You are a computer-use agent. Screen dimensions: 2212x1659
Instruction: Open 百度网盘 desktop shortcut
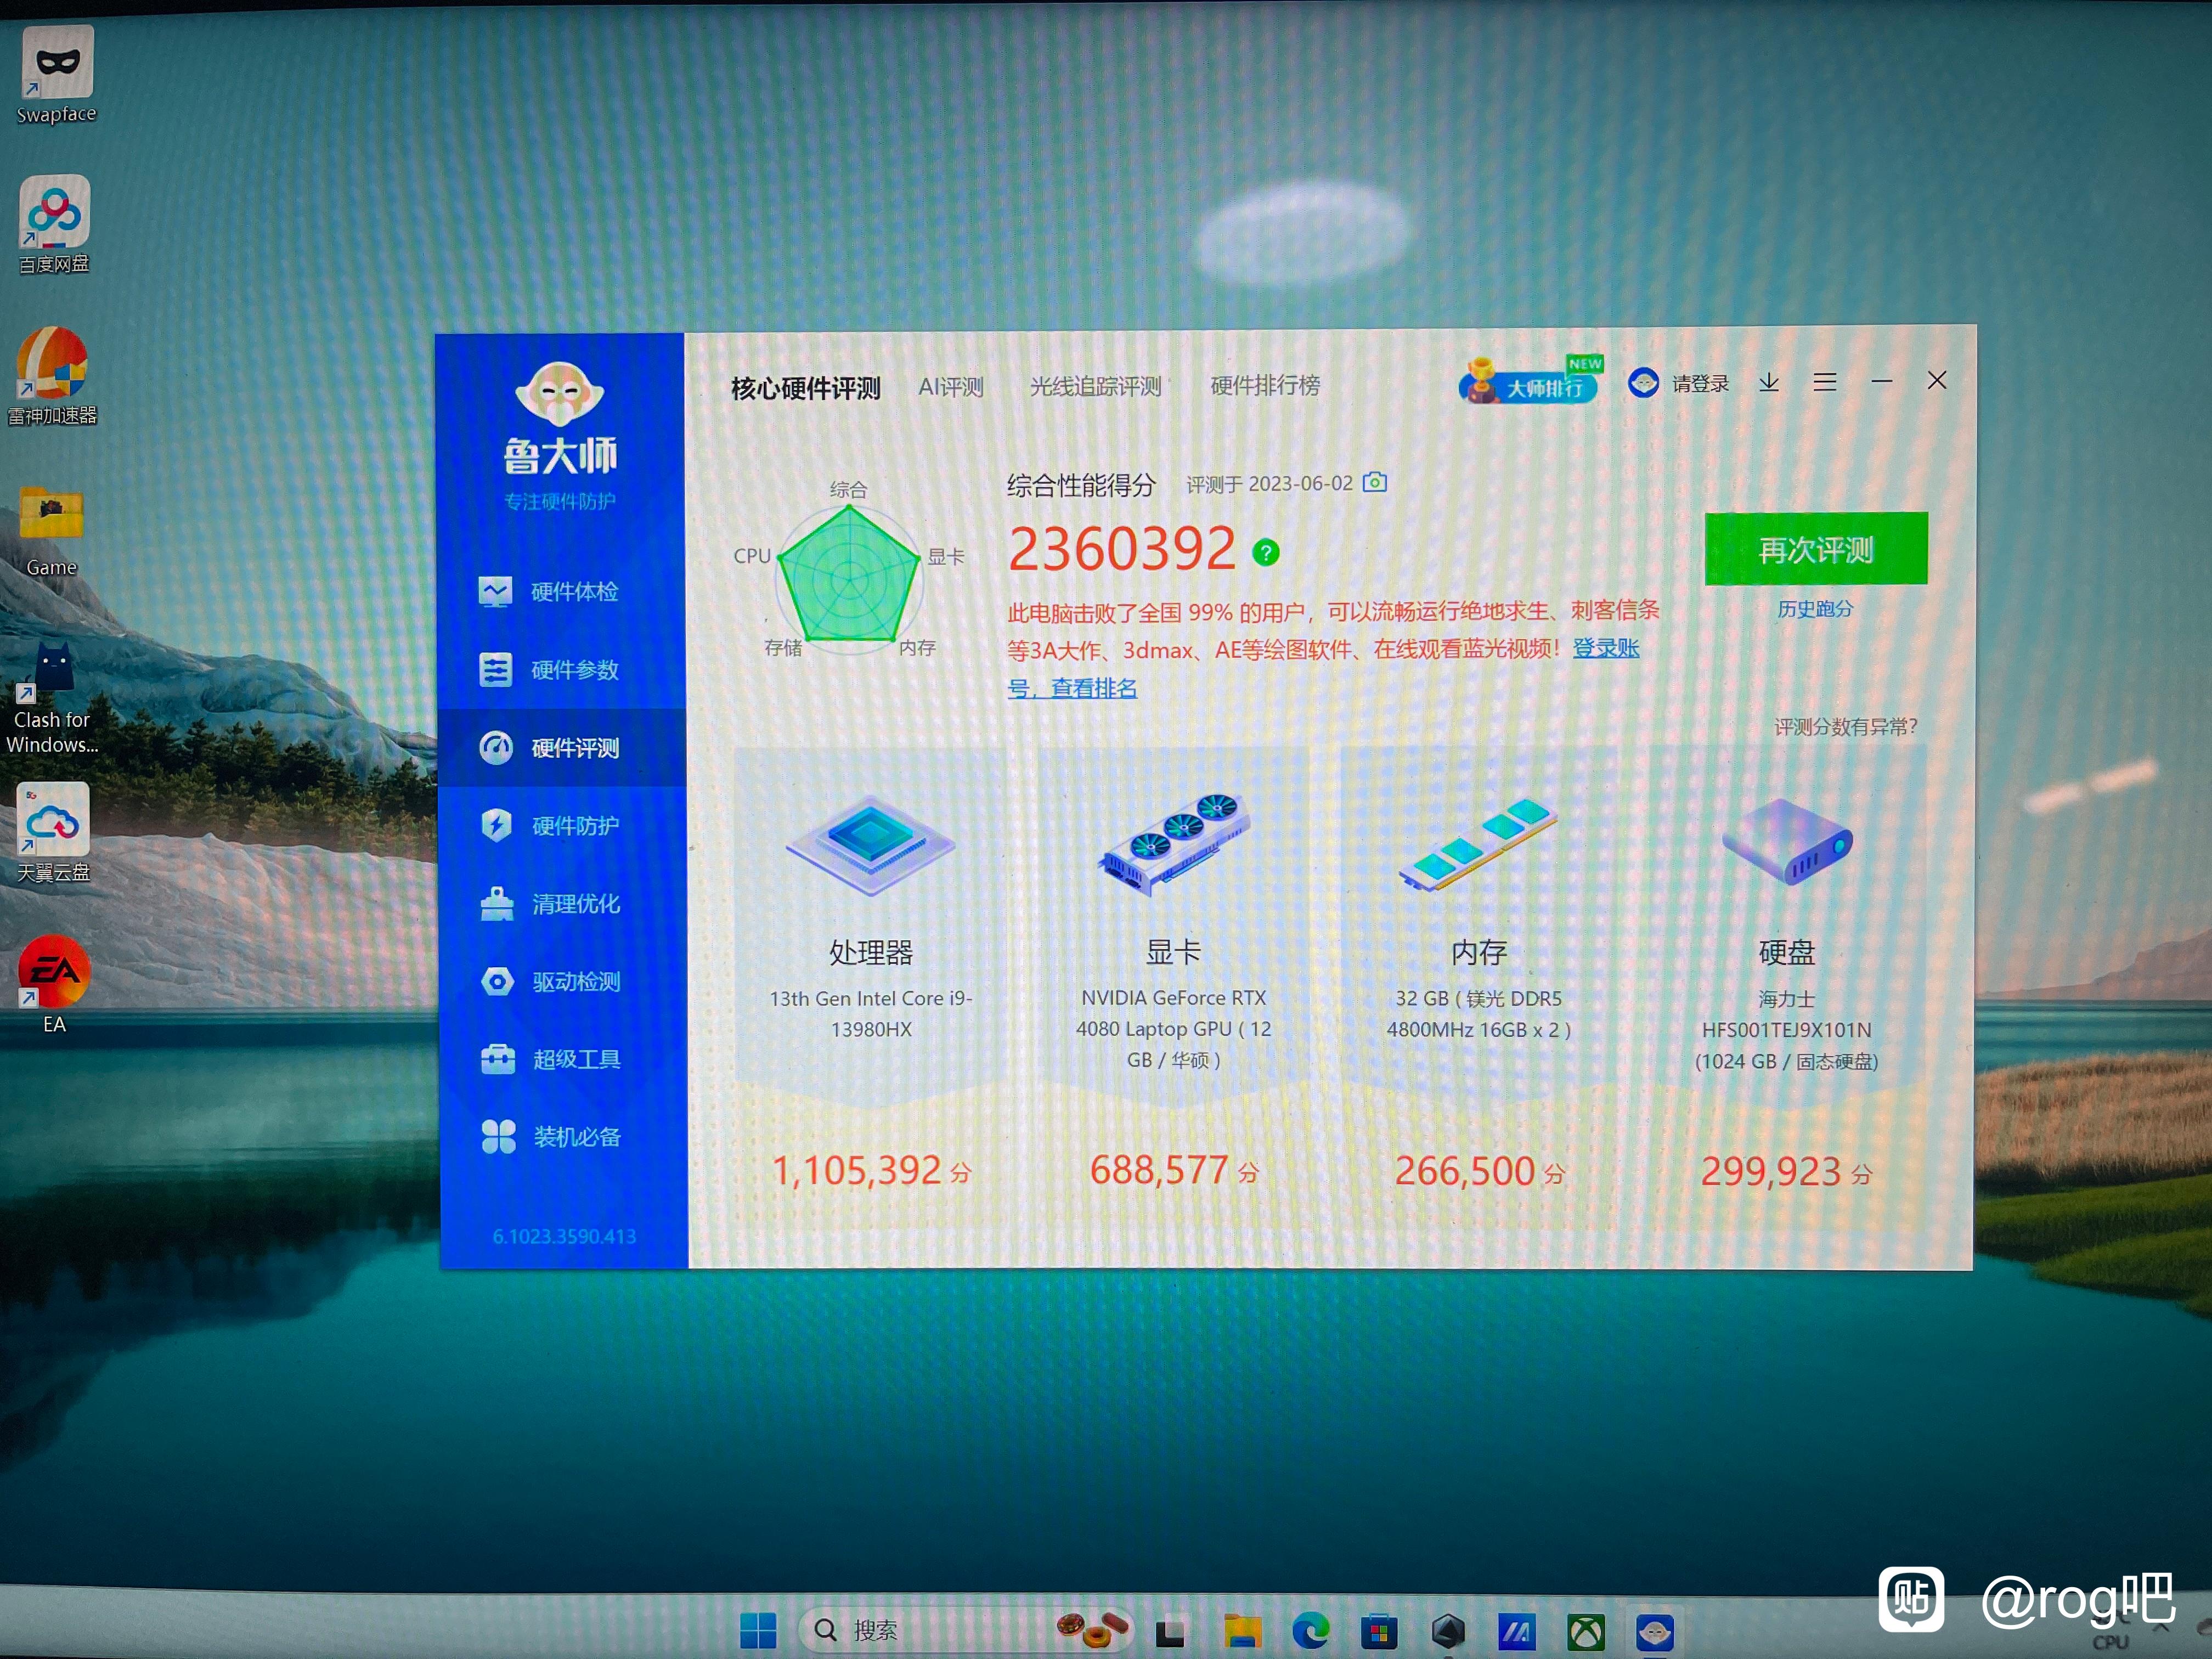coord(54,225)
